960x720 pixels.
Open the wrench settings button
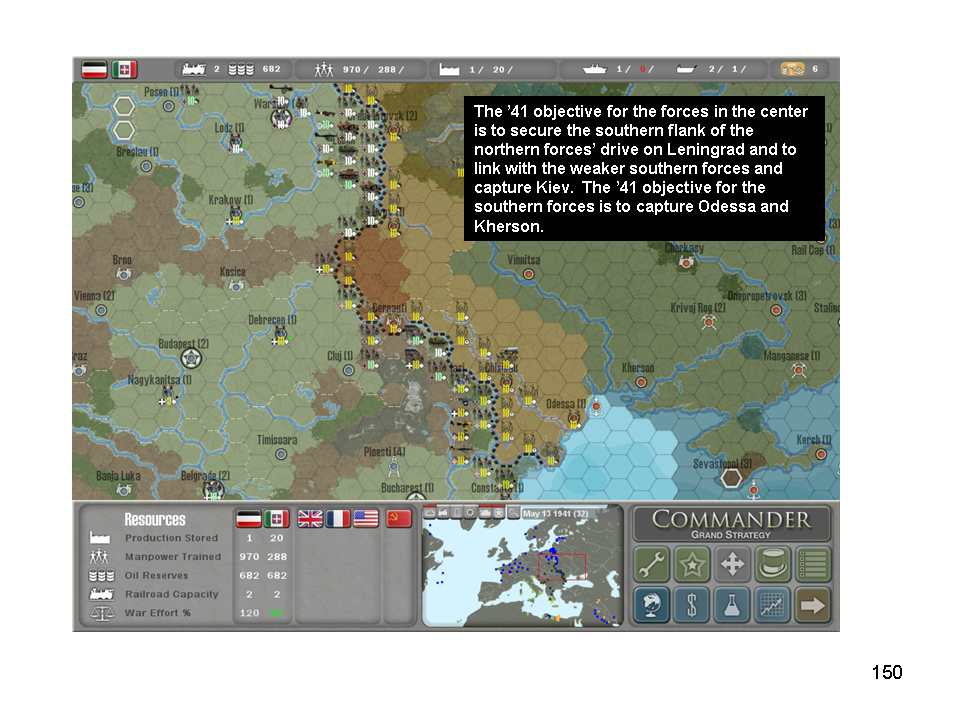tap(651, 565)
